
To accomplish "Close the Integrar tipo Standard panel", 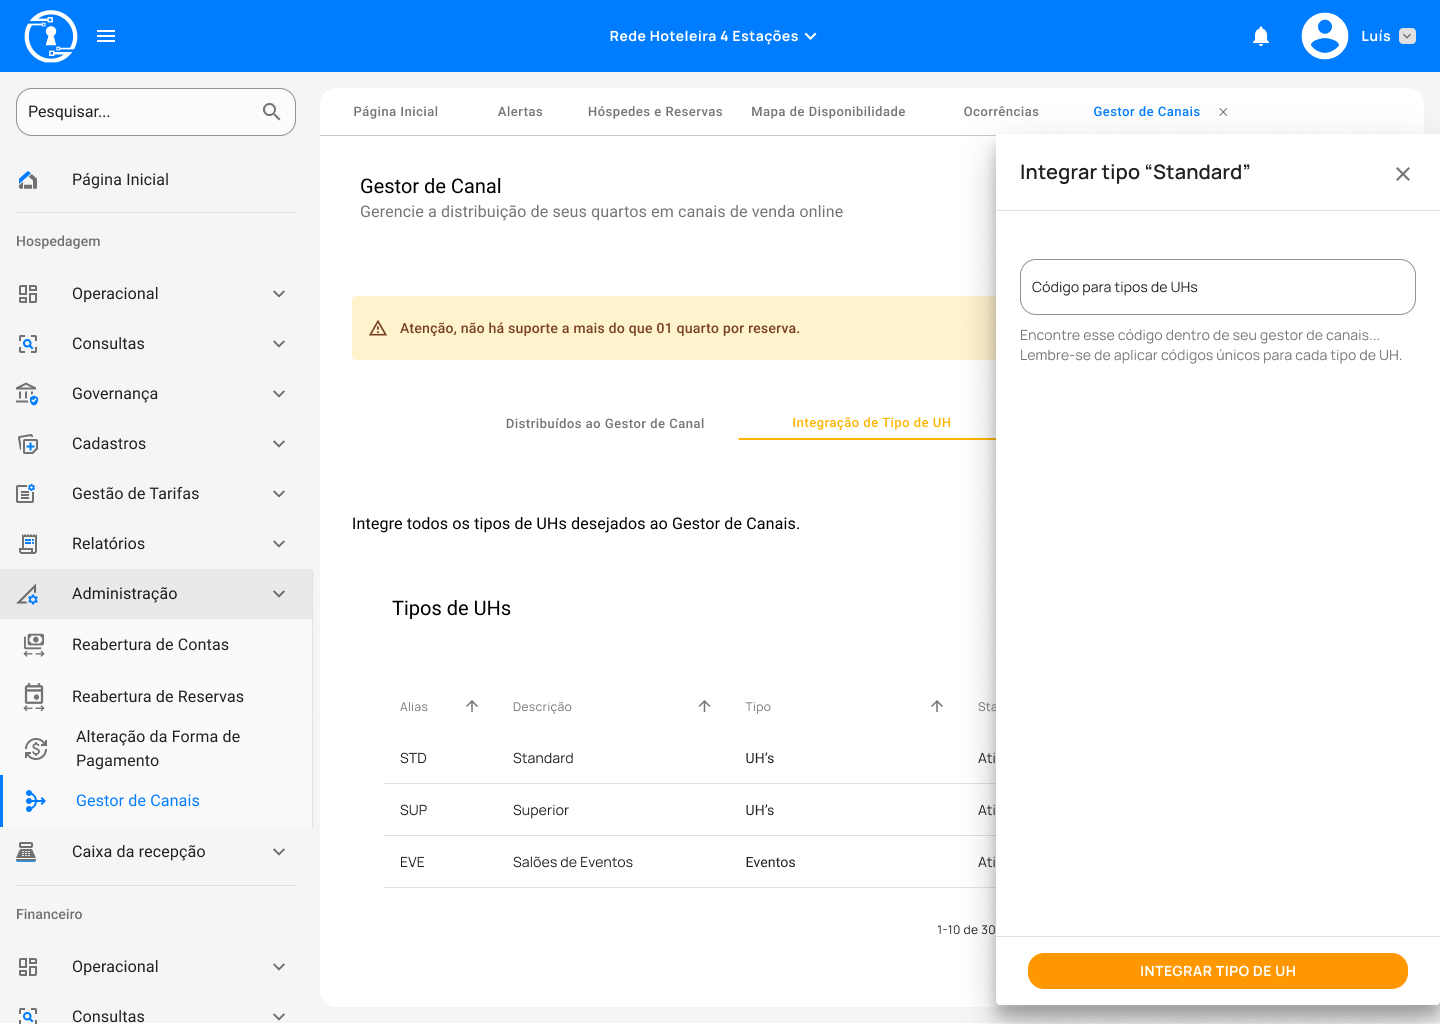I will pyautogui.click(x=1402, y=174).
